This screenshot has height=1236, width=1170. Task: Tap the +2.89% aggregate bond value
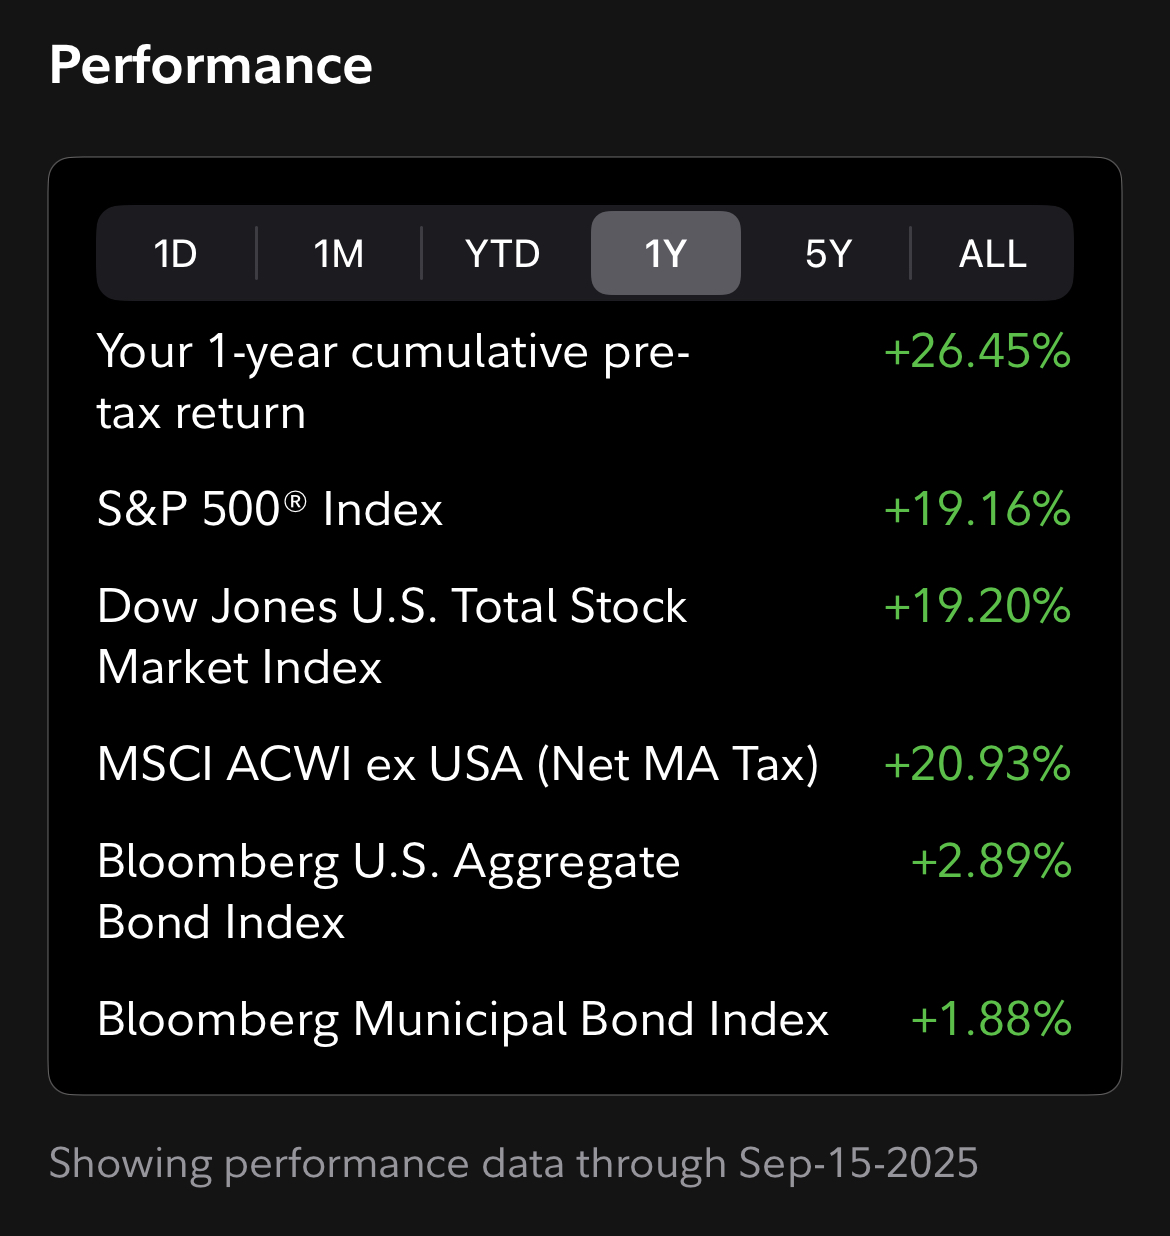pos(991,861)
